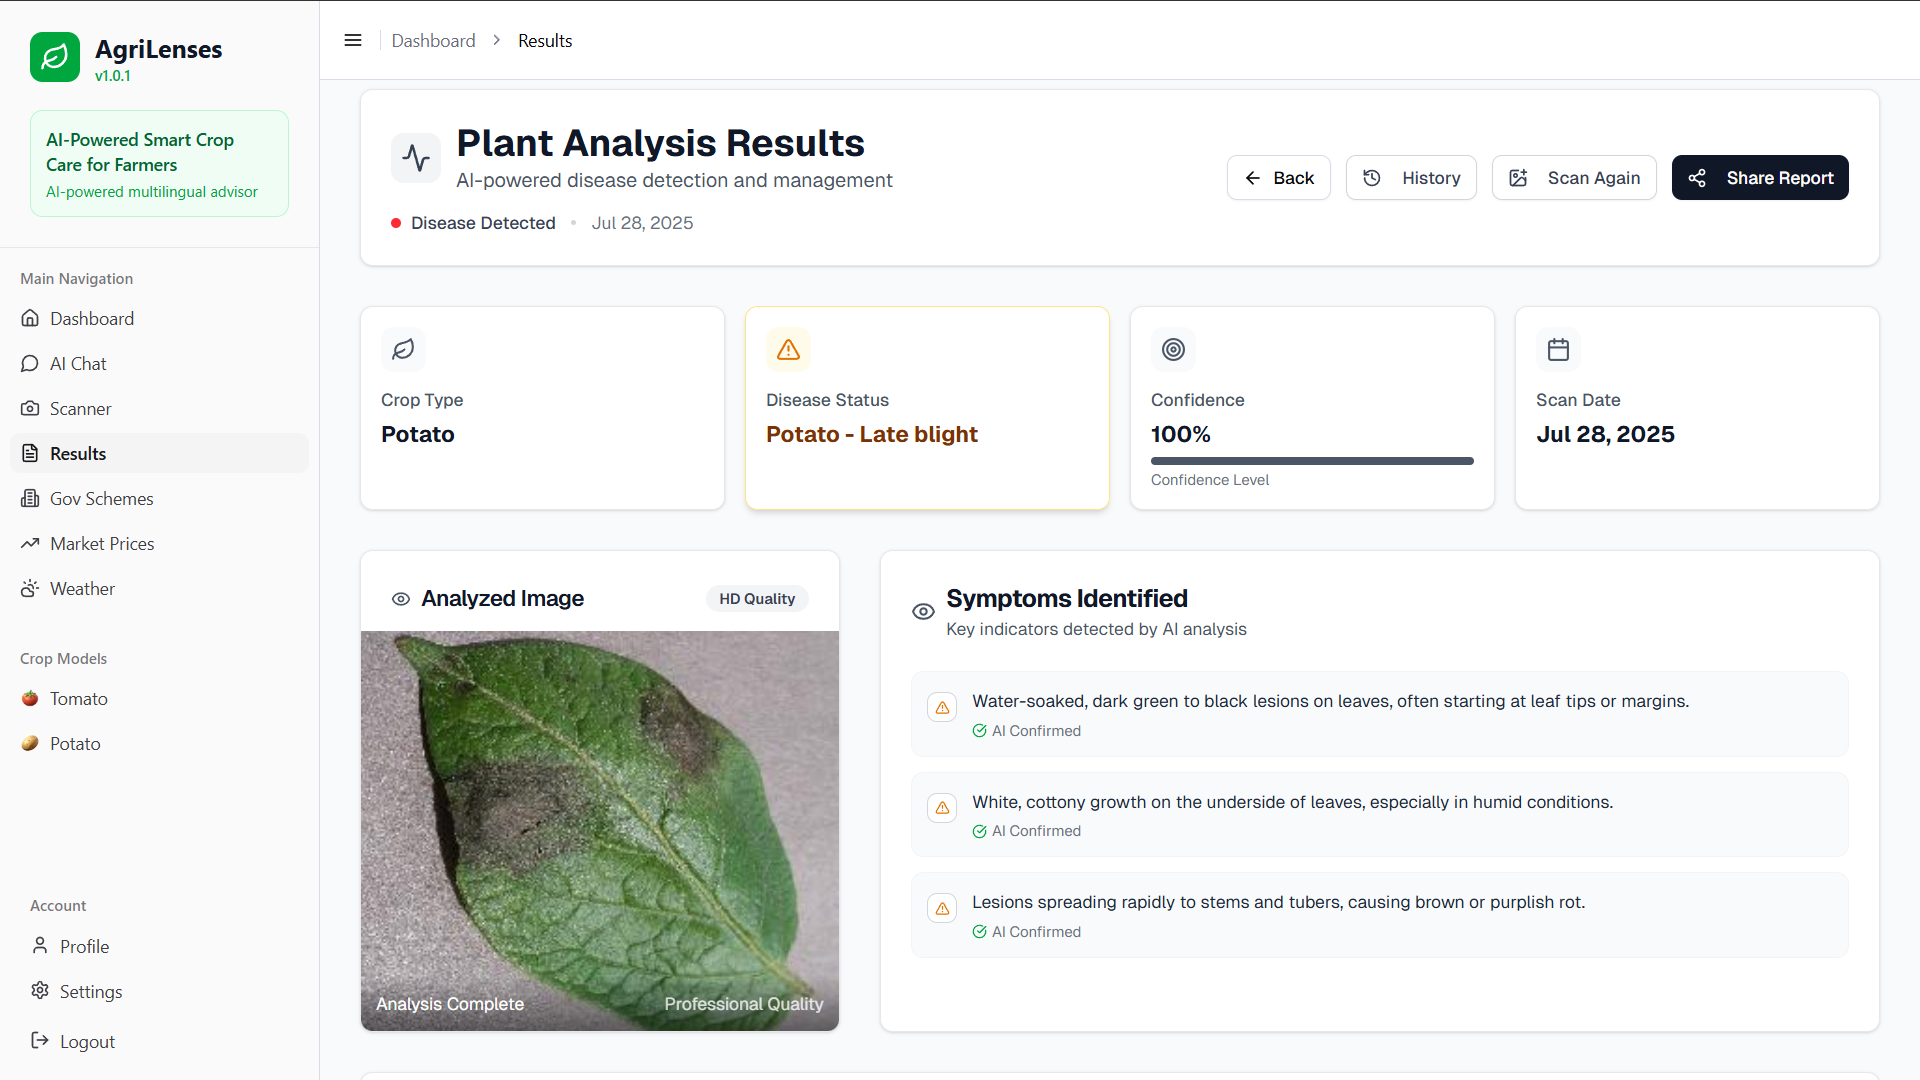The image size is (1920, 1080).
Task: Click the version label v1.0.1
Action: [x=113, y=76]
